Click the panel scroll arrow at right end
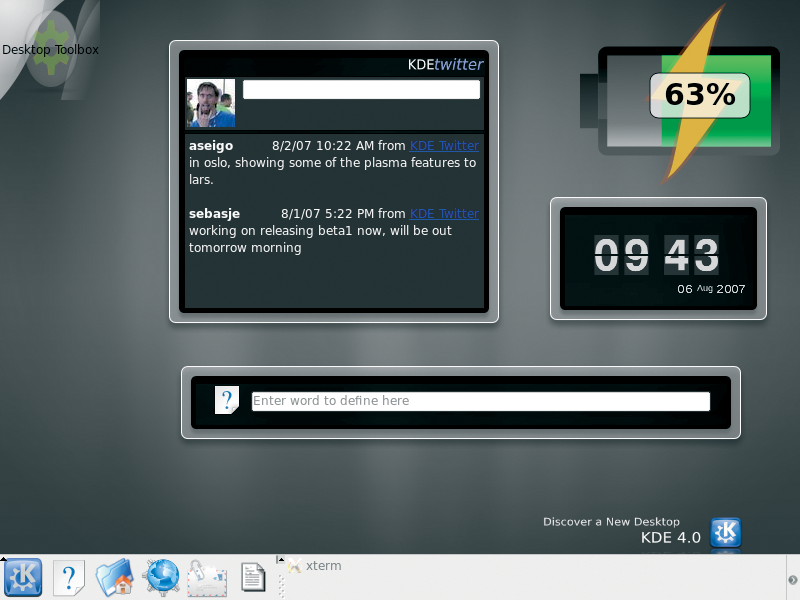Image resolution: width=800 pixels, height=600 pixels. click(x=792, y=580)
